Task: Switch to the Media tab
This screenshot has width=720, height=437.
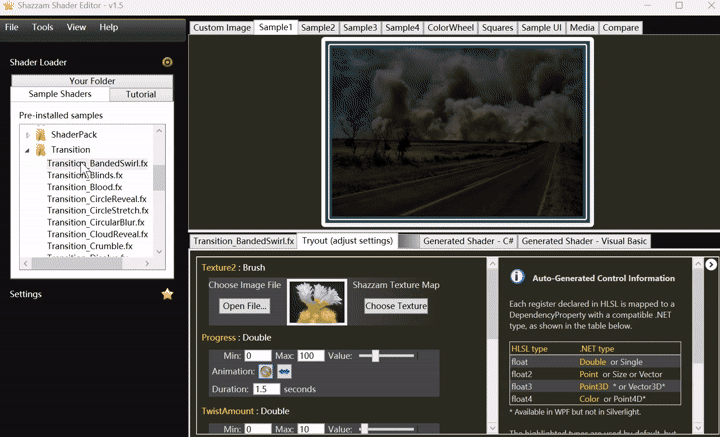Action: click(582, 28)
